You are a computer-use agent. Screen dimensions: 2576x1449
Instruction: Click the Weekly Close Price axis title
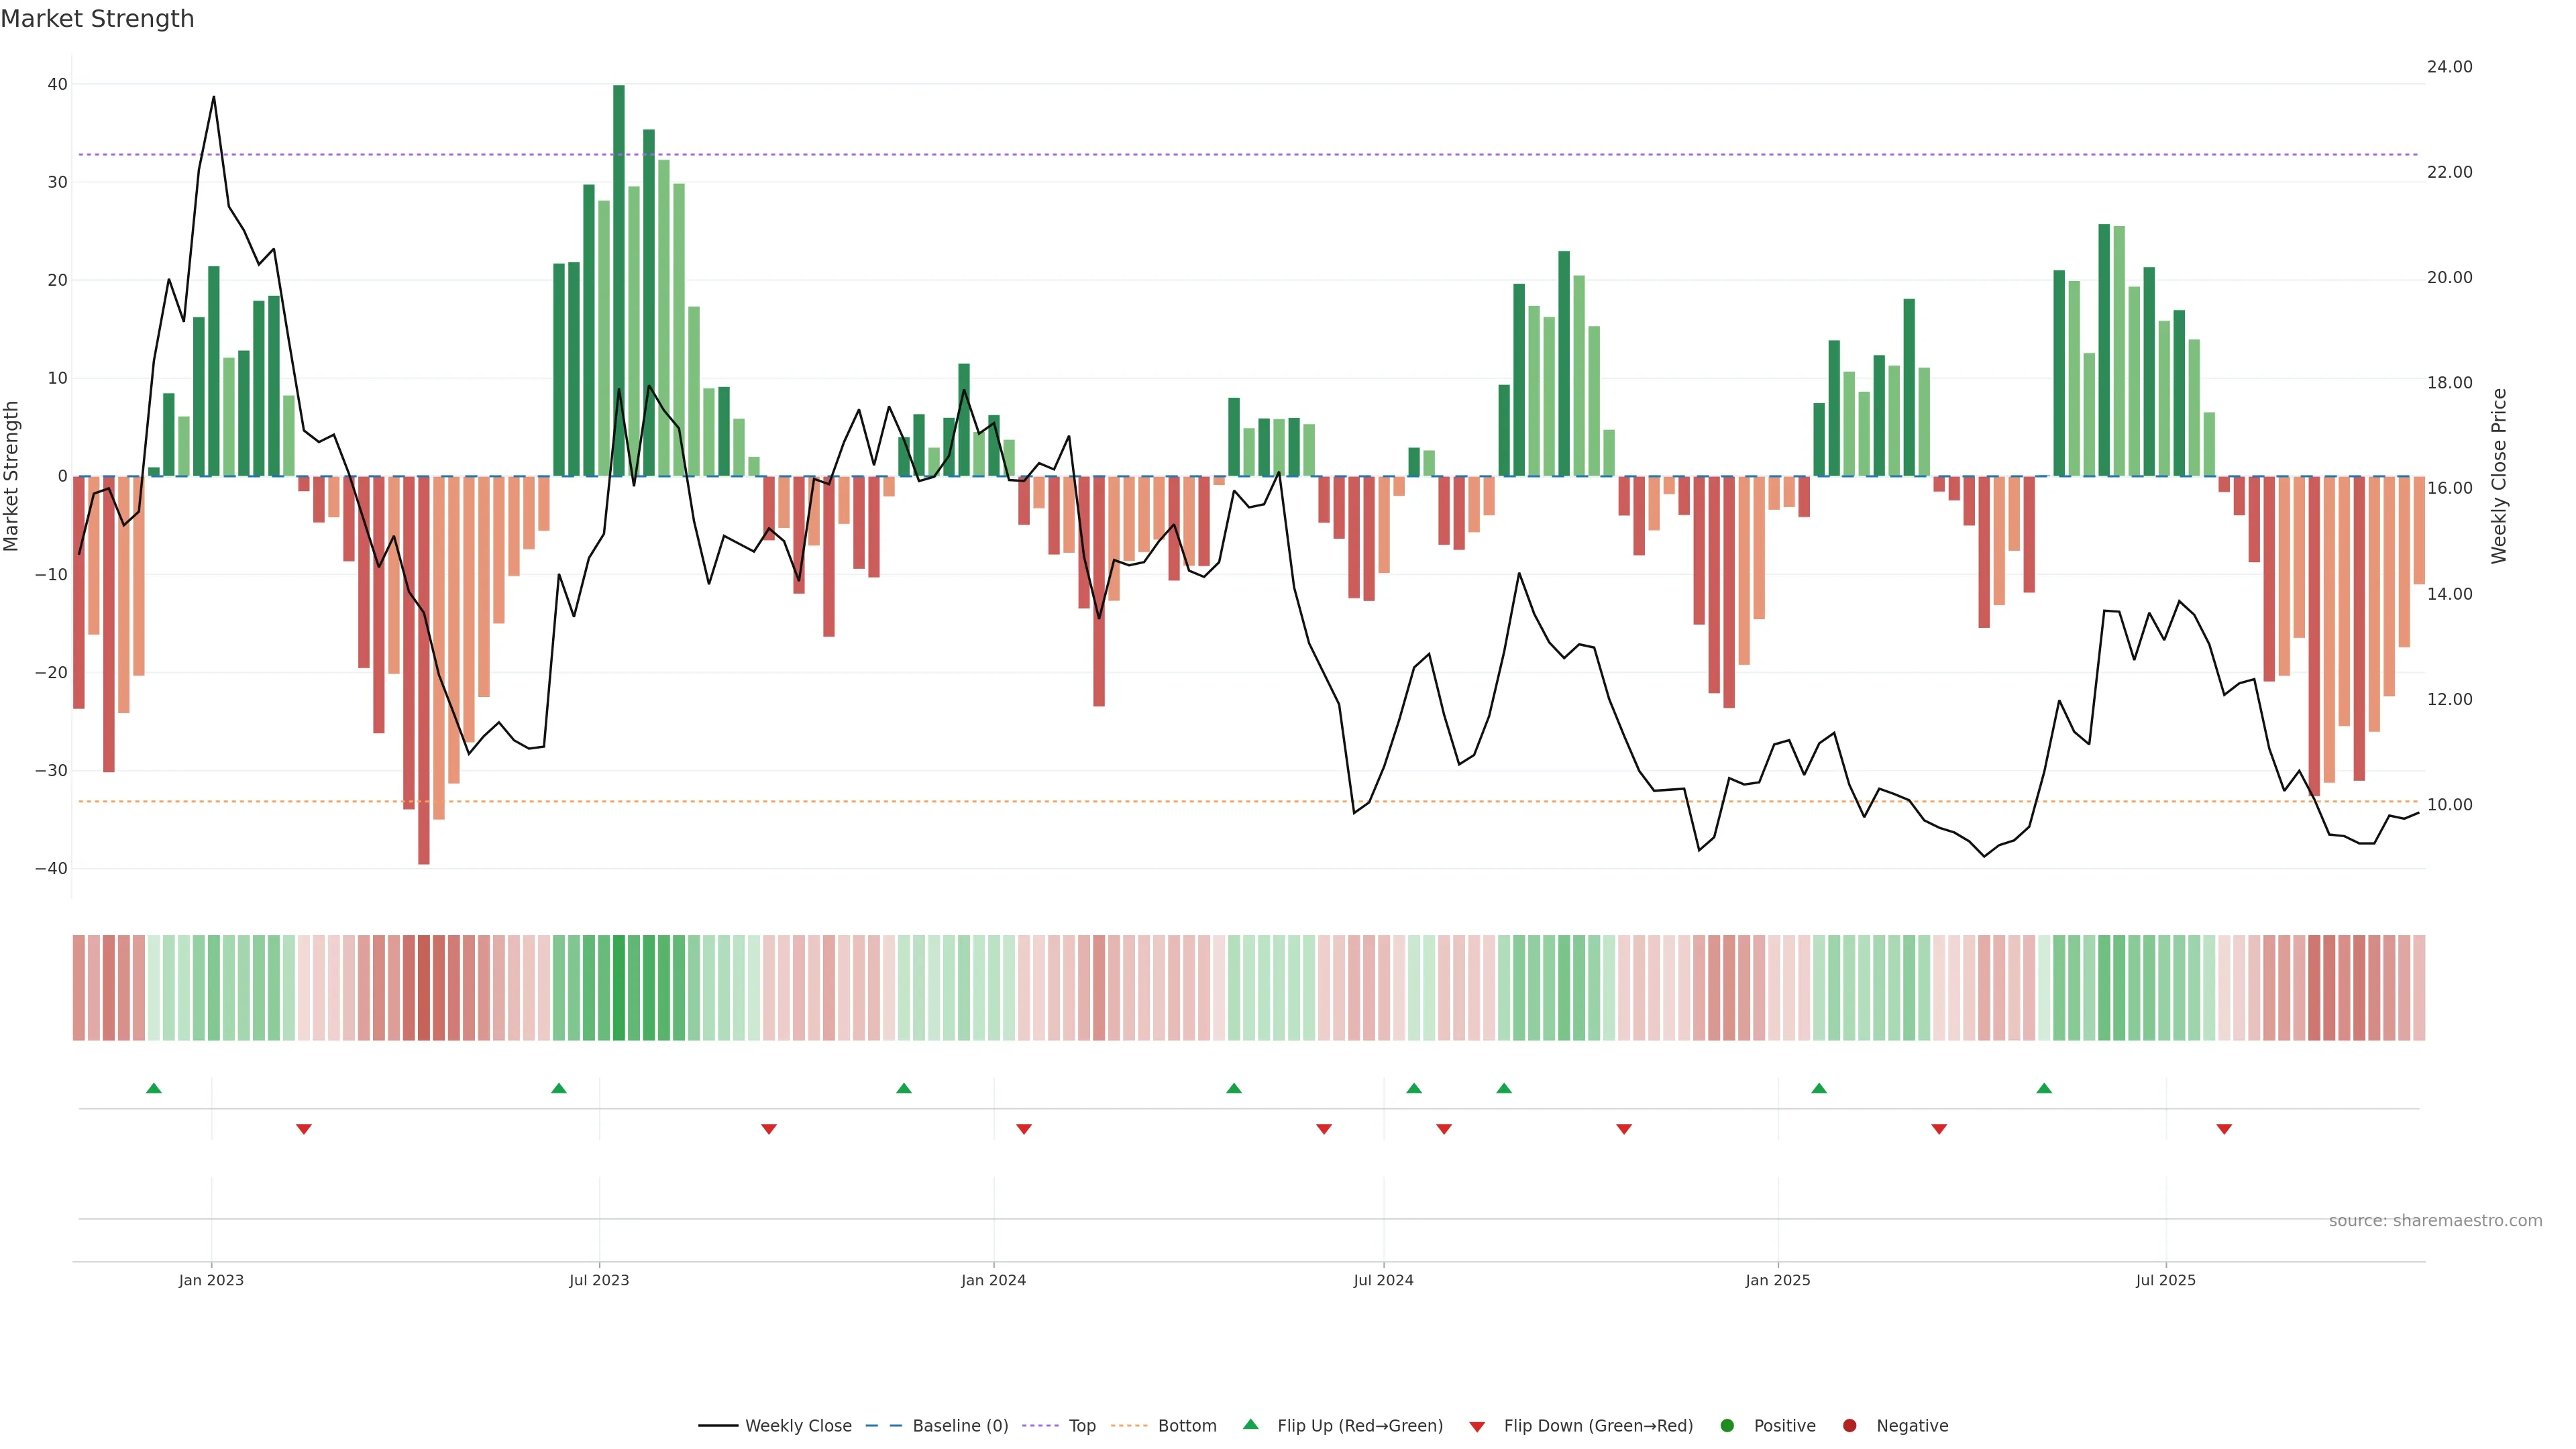coord(2499,476)
